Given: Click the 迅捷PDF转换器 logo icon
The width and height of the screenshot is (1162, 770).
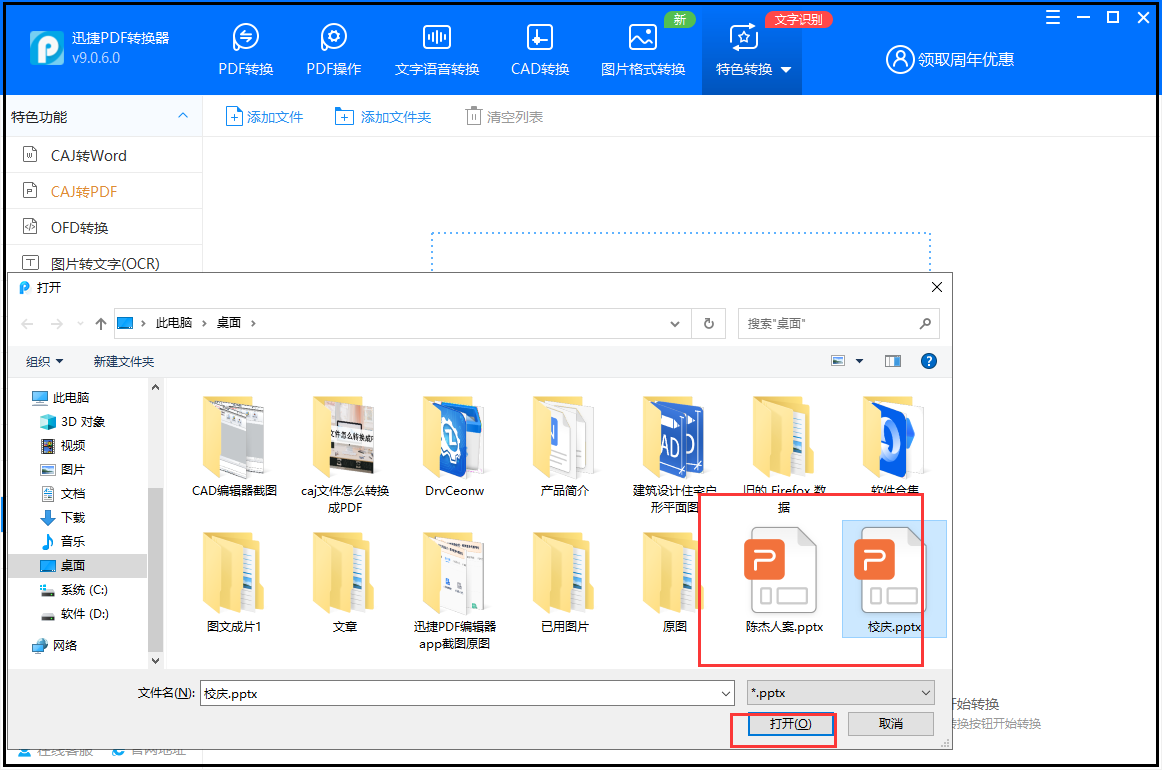Looking at the screenshot, I should [x=47, y=47].
